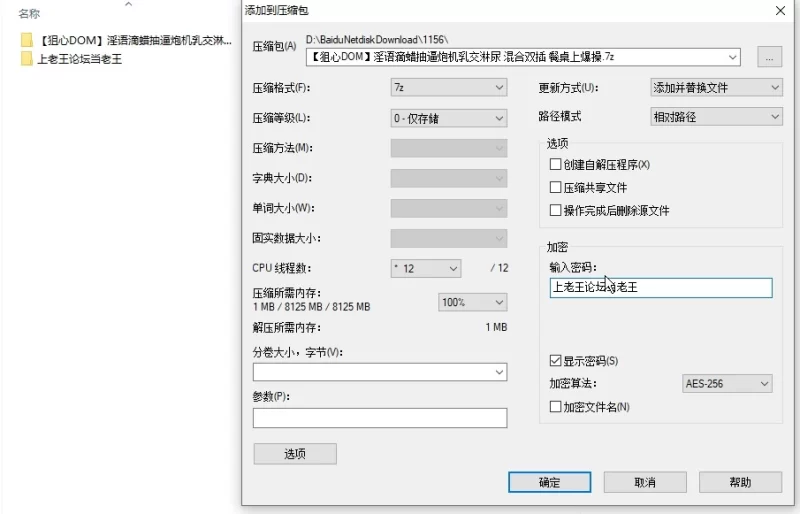800x514 pixels.
Task: Close the 添加到压缩包 dialog
Action: [x=780, y=9]
